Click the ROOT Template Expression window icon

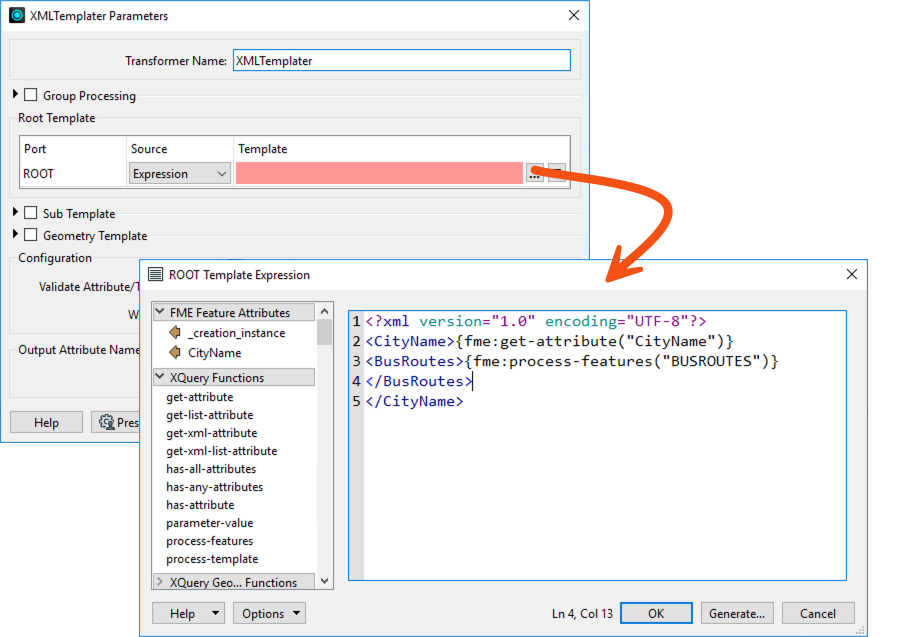(x=155, y=274)
